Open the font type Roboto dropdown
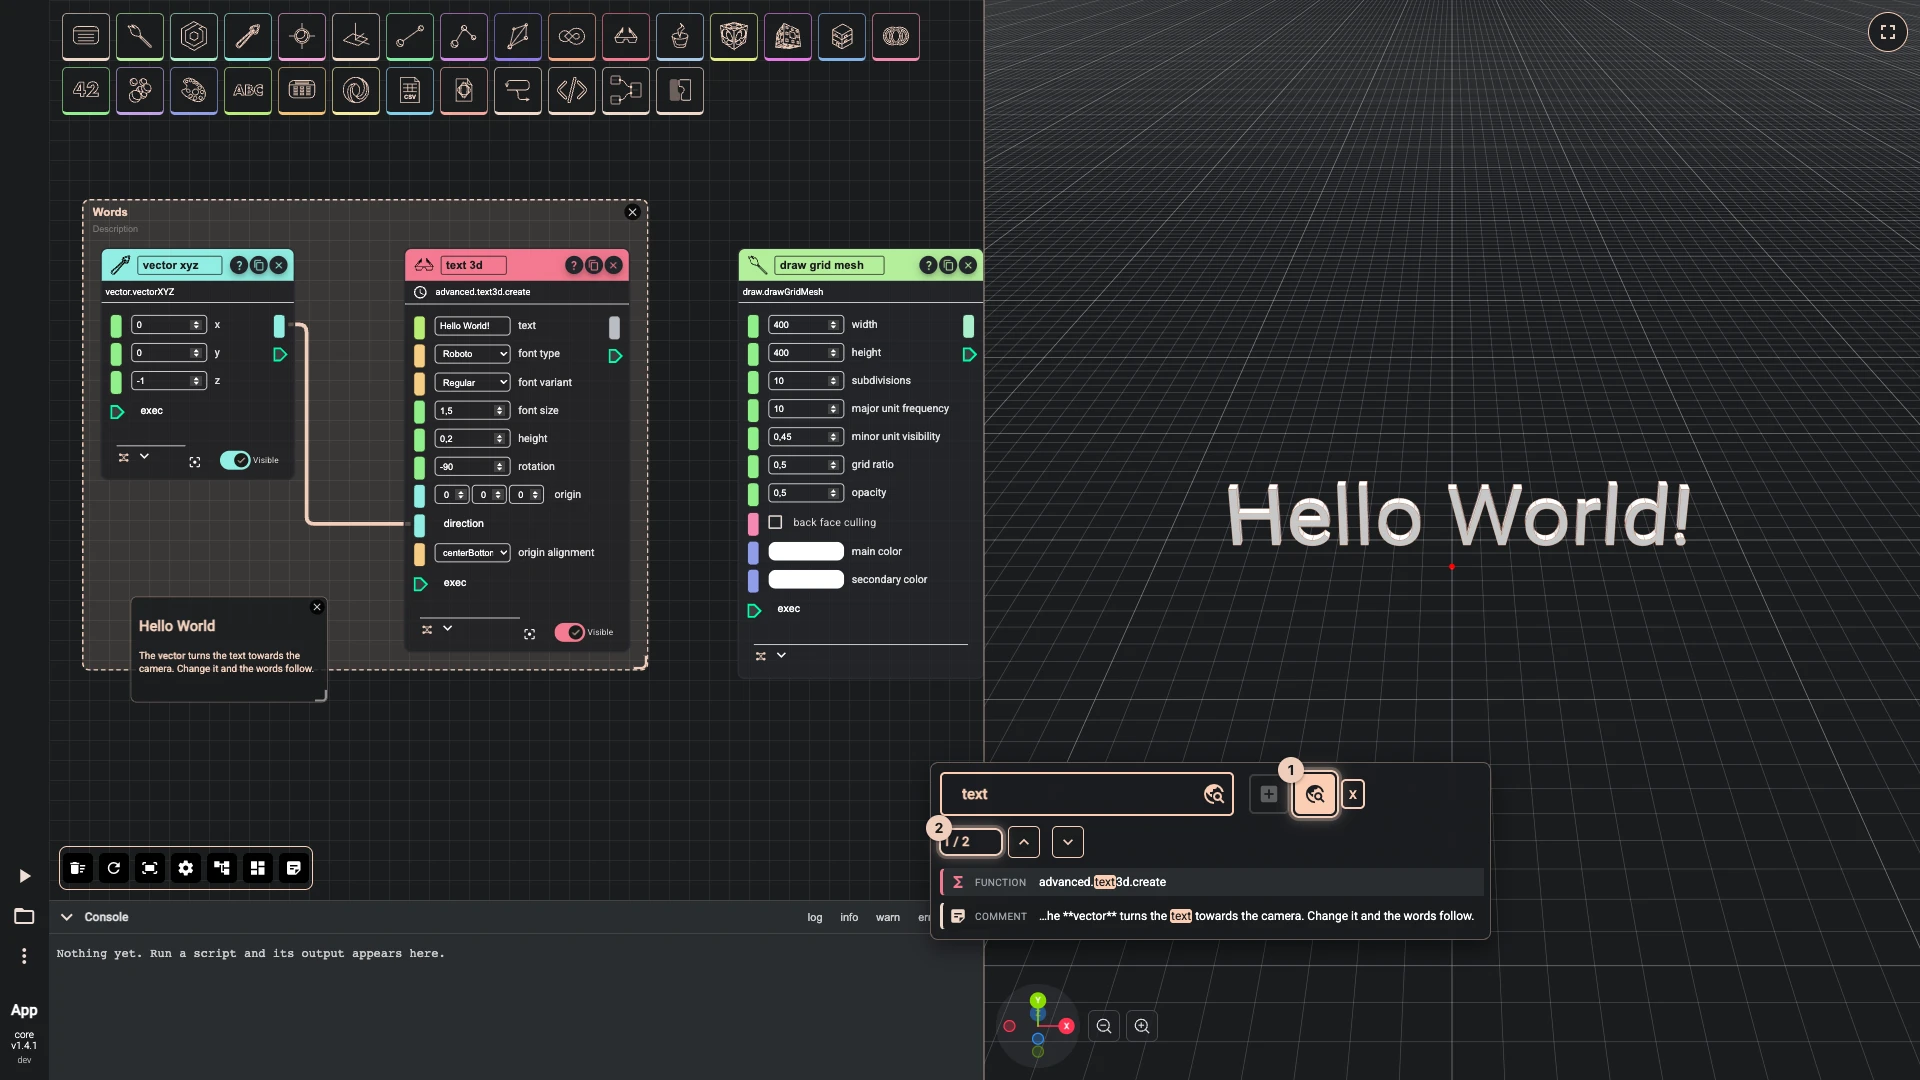Screen dimensions: 1920x1080 472,354
